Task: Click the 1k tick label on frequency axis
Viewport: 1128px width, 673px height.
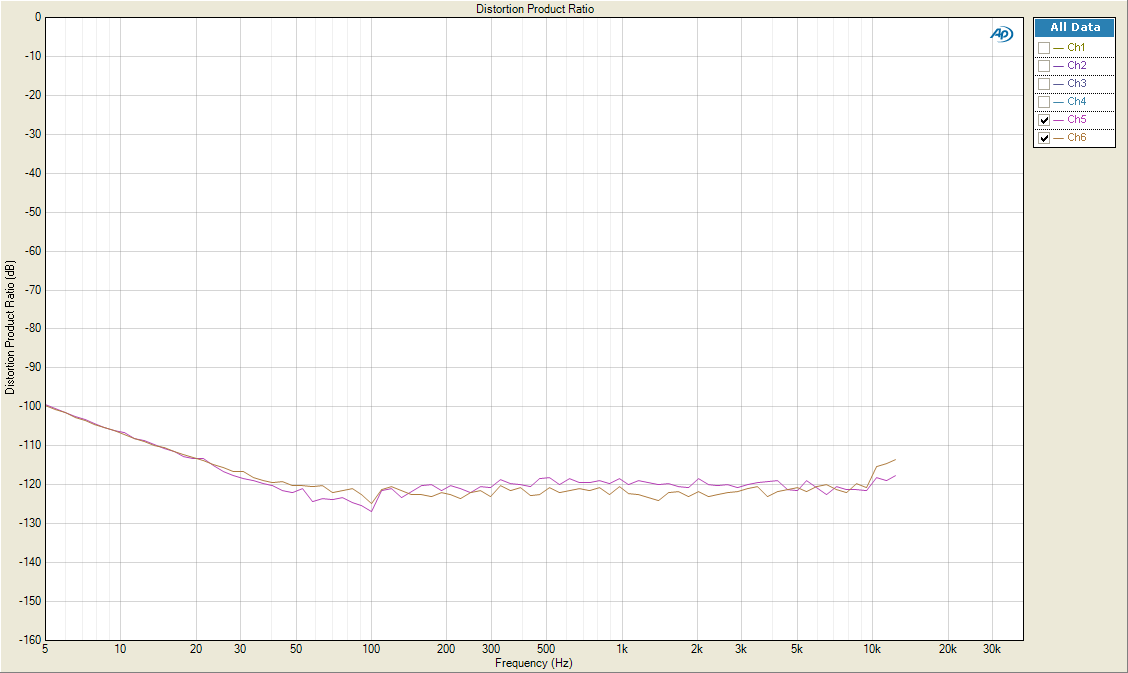Action: (x=622, y=649)
